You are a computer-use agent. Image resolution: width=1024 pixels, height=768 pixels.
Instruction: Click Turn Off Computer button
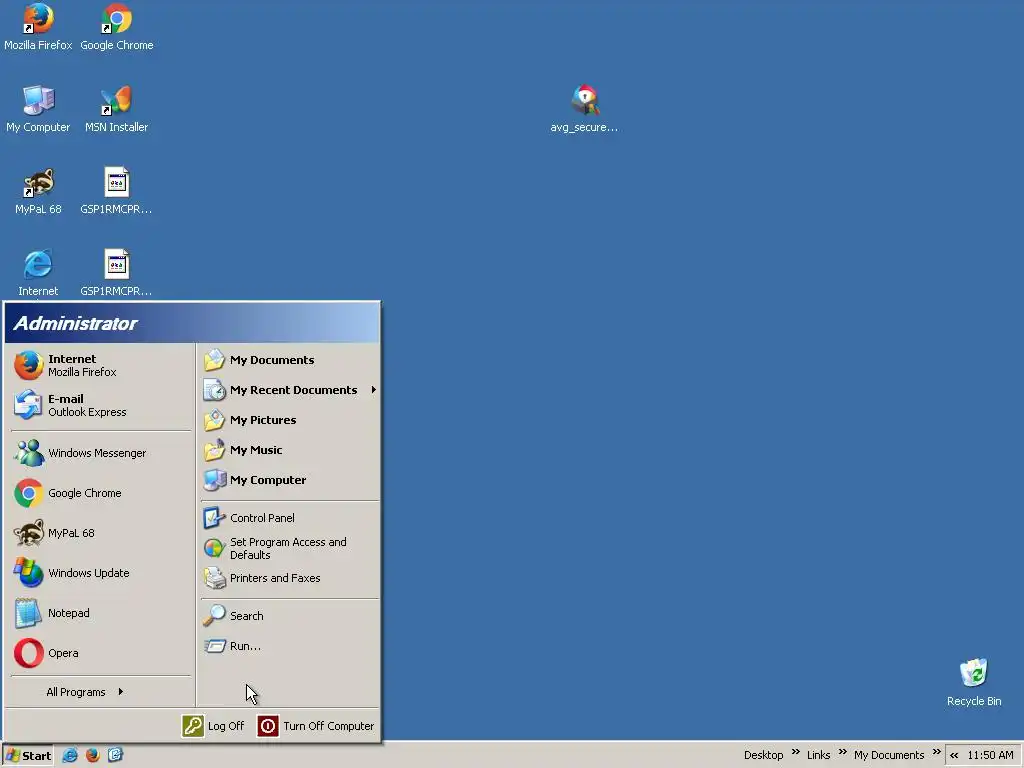pyautogui.click(x=316, y=726)
